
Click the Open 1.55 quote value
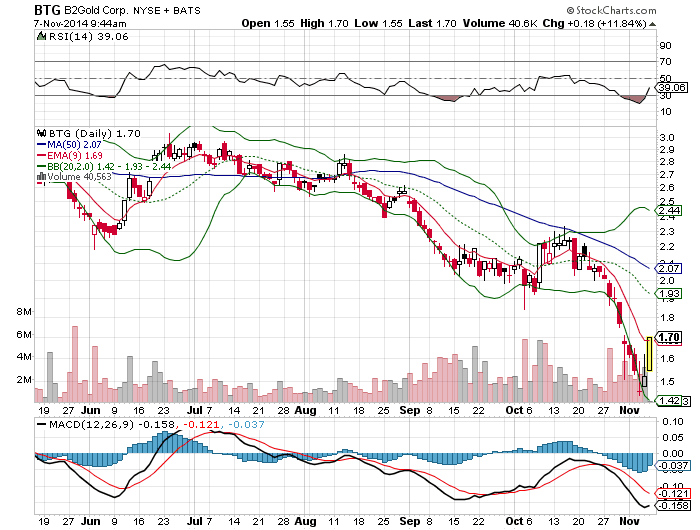(x=268, y=23)
